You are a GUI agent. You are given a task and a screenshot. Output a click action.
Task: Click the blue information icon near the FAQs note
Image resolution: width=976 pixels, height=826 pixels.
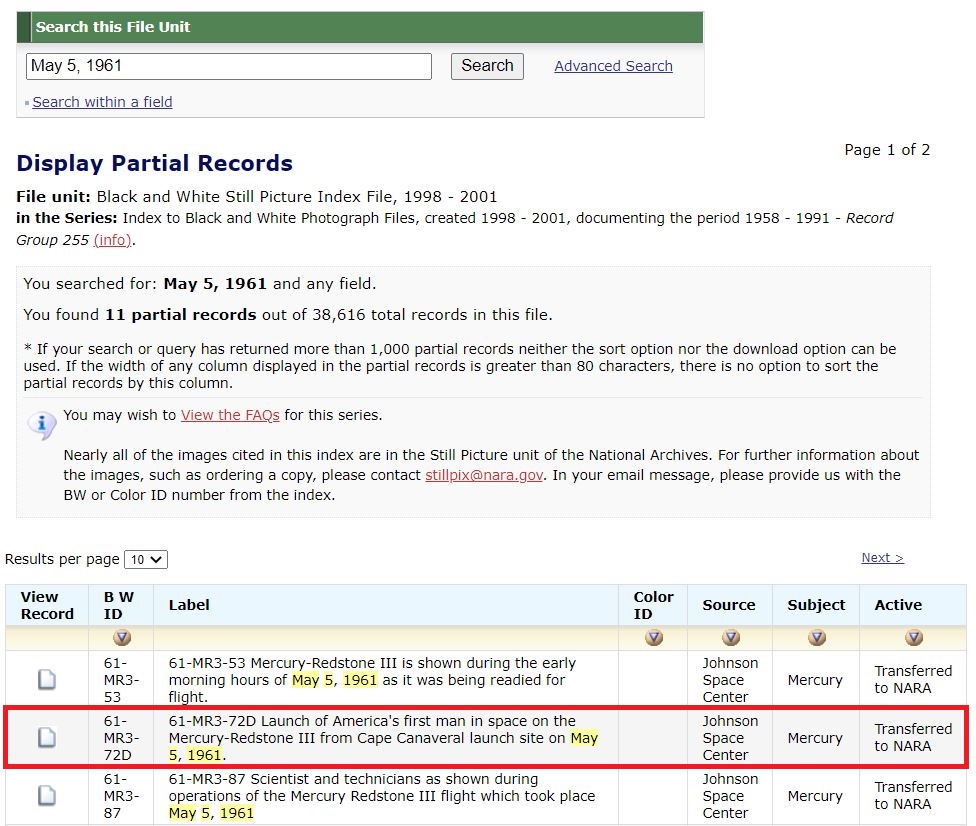[41, 425]
